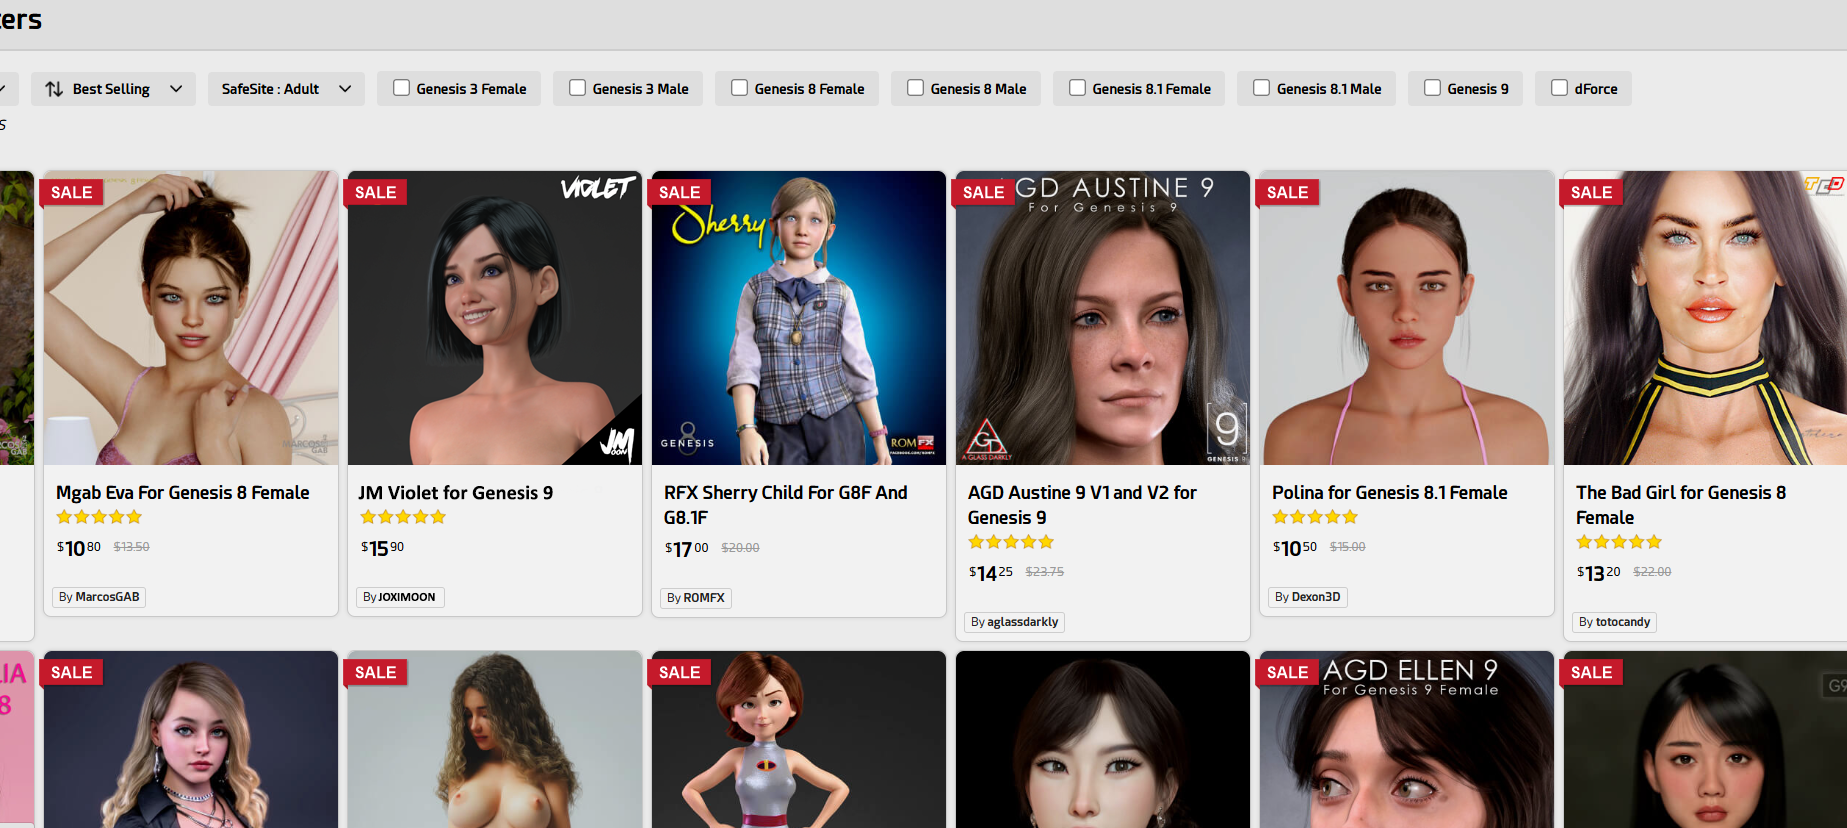Open the ROMFX vendor tag
Image resolution: width=1847 pixels, height=828 pixels.
[x=696, y=598]
